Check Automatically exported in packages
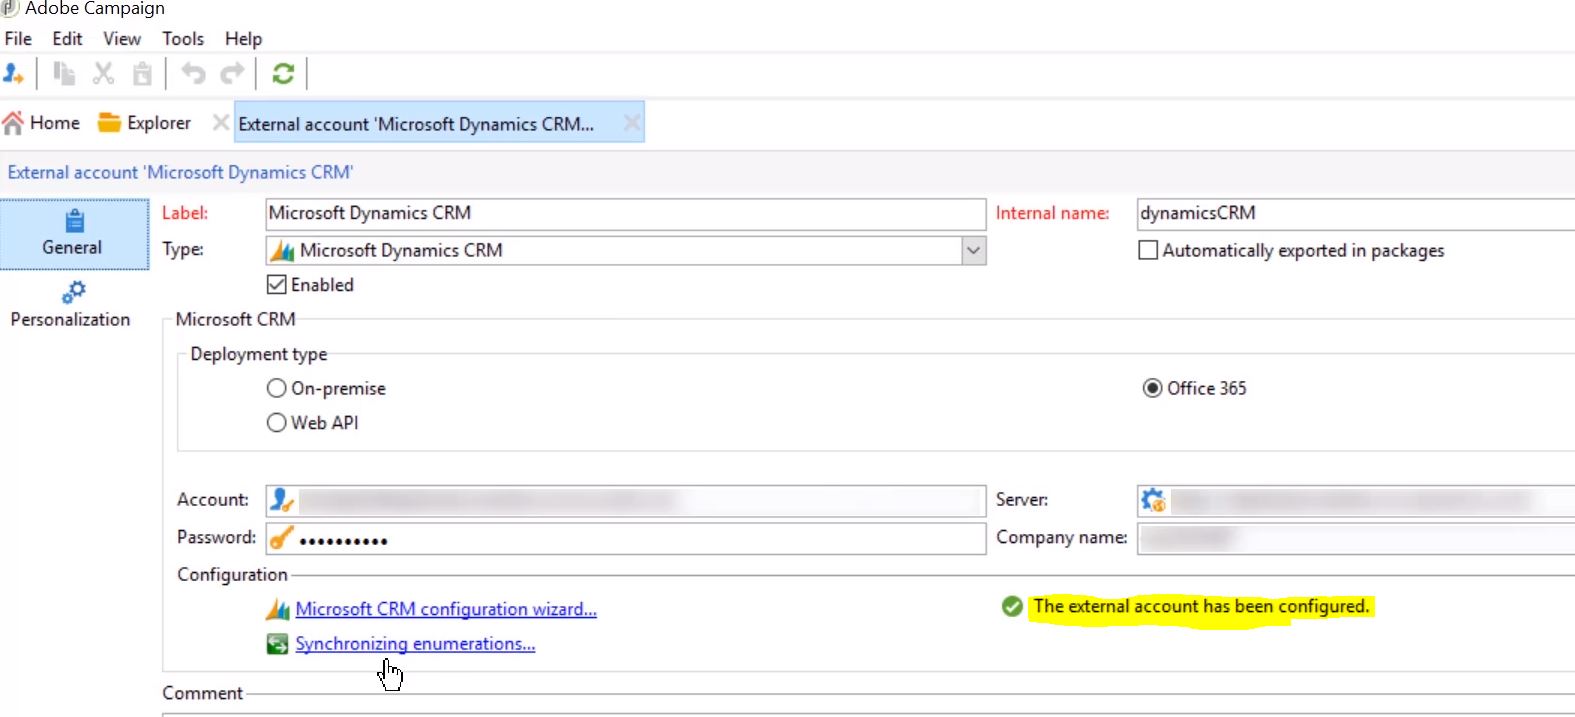1575x717 pixels. coord(1148,250)
